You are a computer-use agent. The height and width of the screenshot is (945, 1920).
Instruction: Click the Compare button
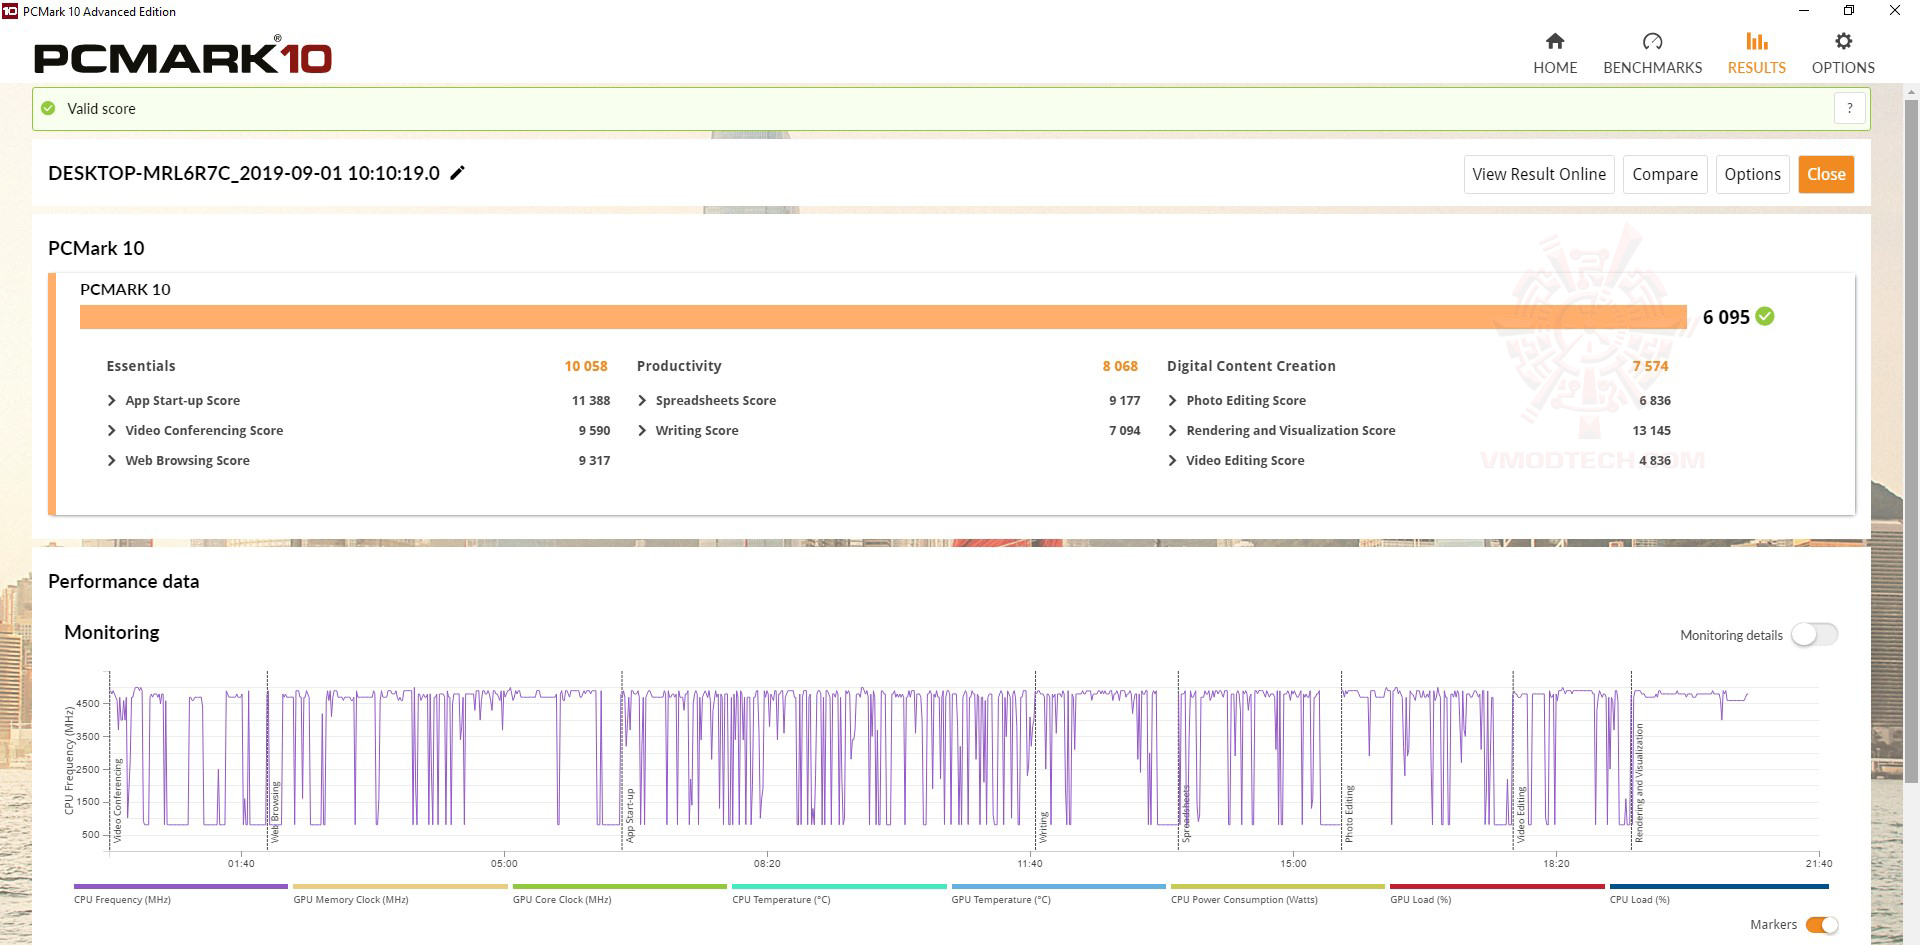point(1665,174)
